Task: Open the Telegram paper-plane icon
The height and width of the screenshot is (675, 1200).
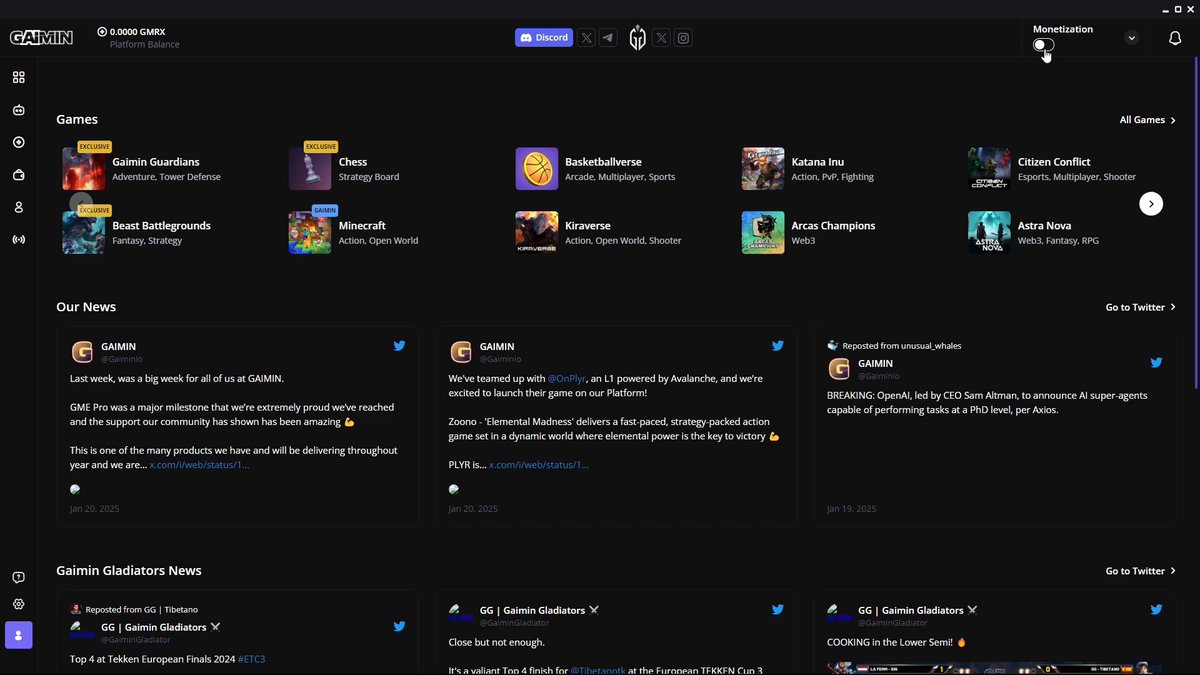Action: coord(608,38)
